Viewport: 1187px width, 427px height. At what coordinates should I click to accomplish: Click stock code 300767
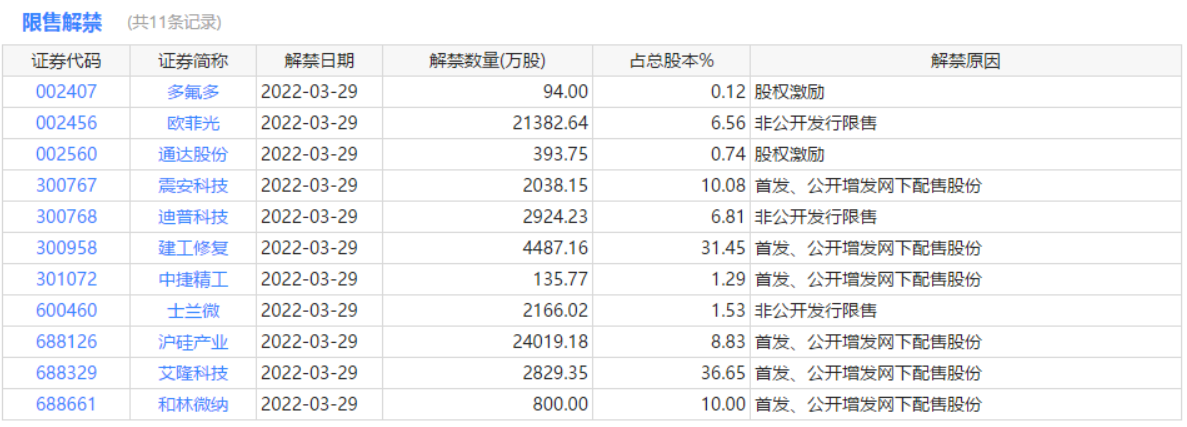point(66,186)
